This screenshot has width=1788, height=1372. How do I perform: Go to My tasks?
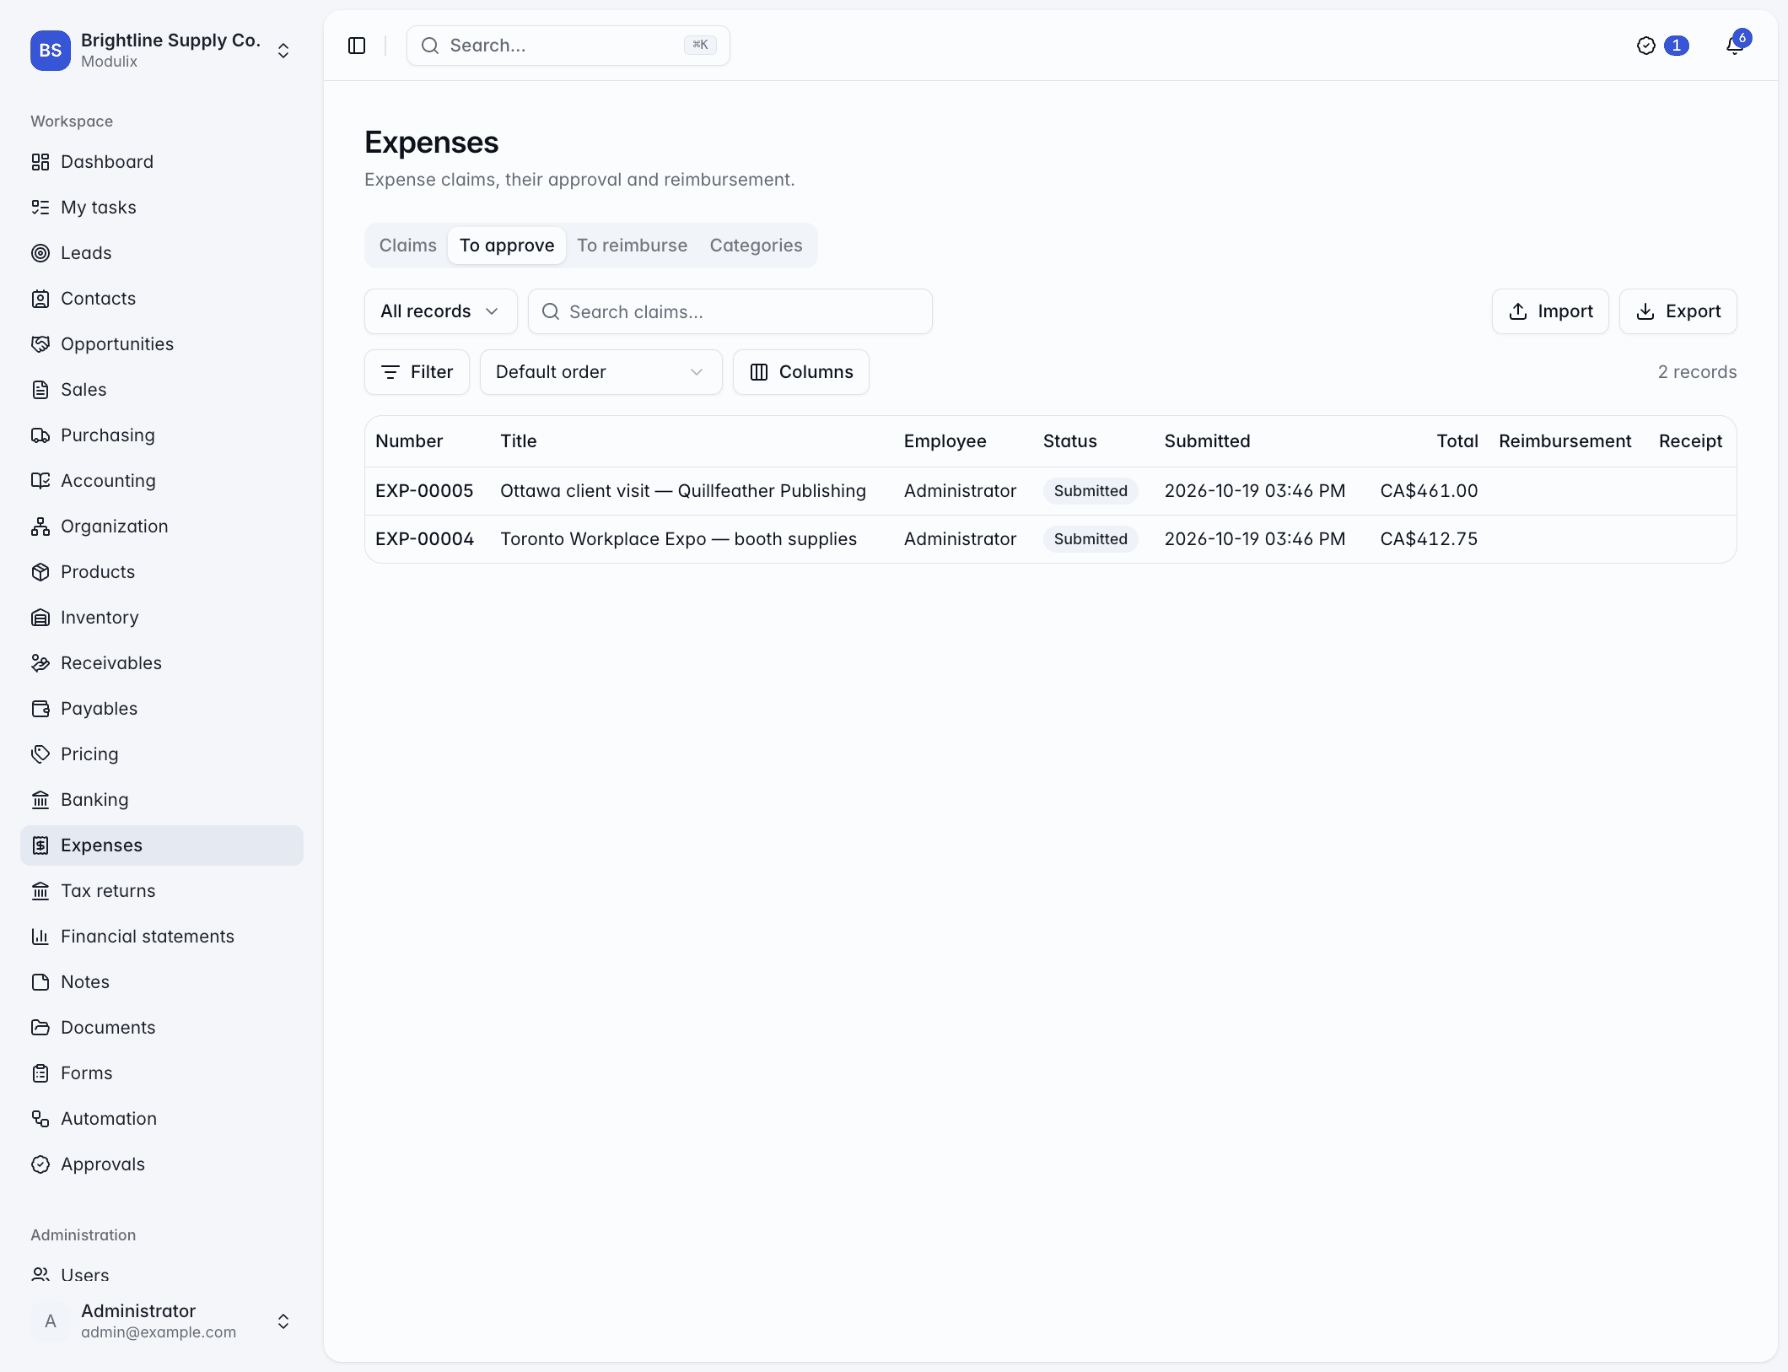[161, 207]
